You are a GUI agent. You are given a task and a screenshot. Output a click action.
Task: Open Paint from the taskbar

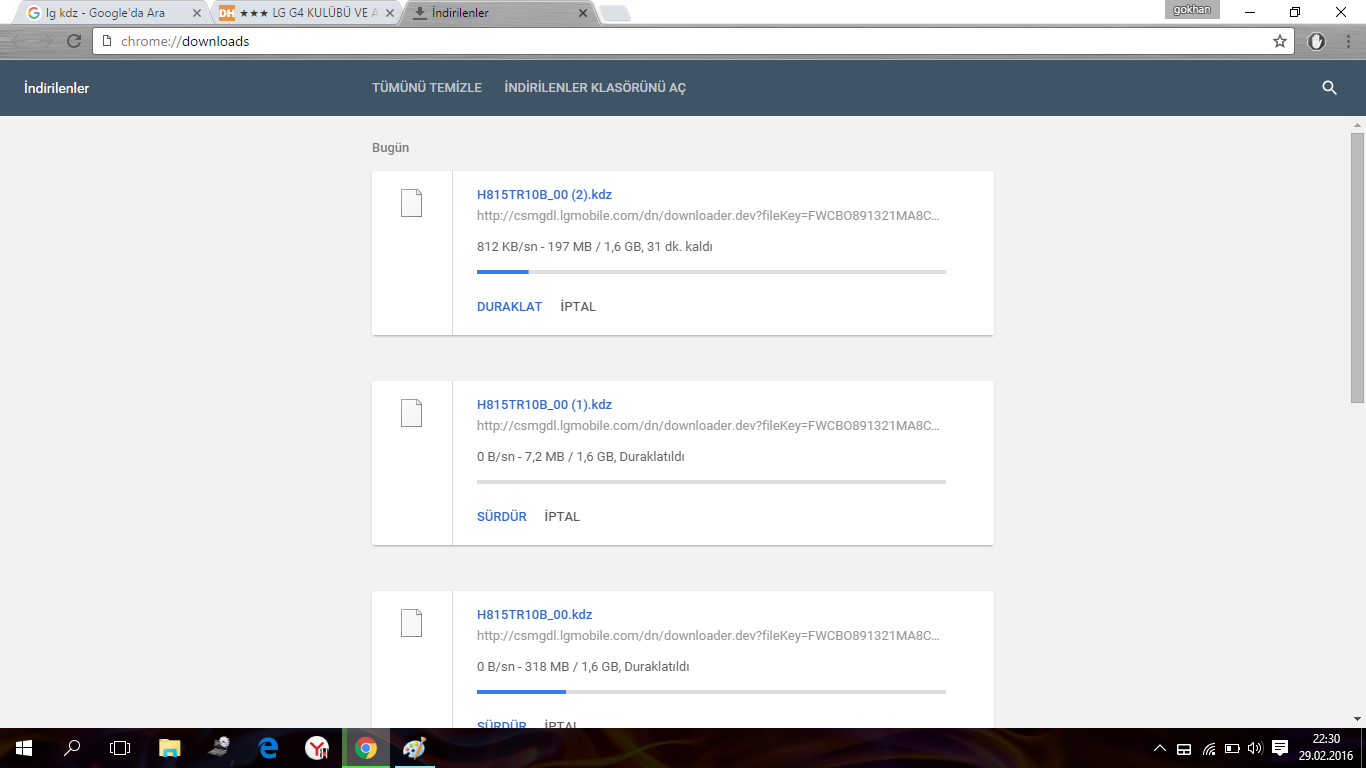coord(414,748)
